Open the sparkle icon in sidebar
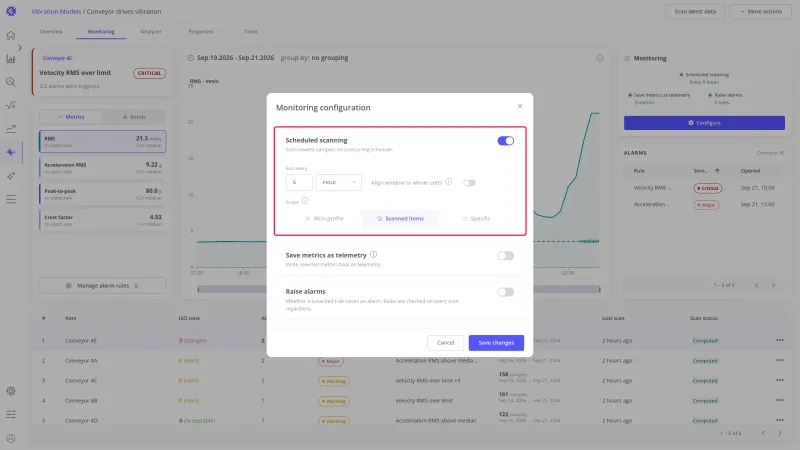The height and width of the screenshot is (450, 800). [x=11, y=176]
